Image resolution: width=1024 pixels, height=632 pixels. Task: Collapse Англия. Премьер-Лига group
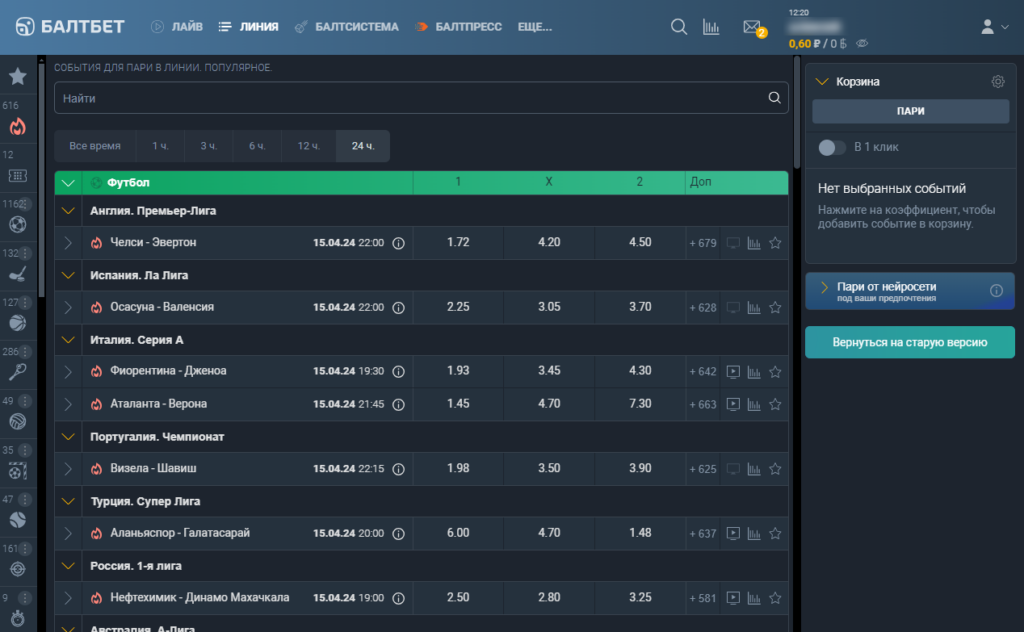pos(68,211)
